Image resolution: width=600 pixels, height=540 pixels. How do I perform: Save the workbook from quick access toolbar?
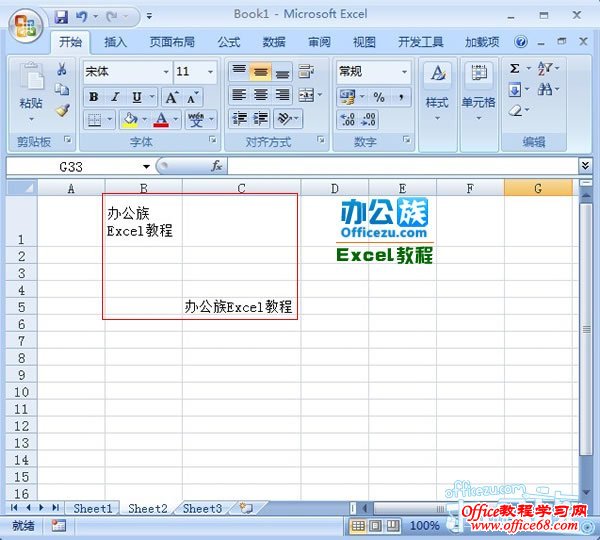click(x=61, y=16)
